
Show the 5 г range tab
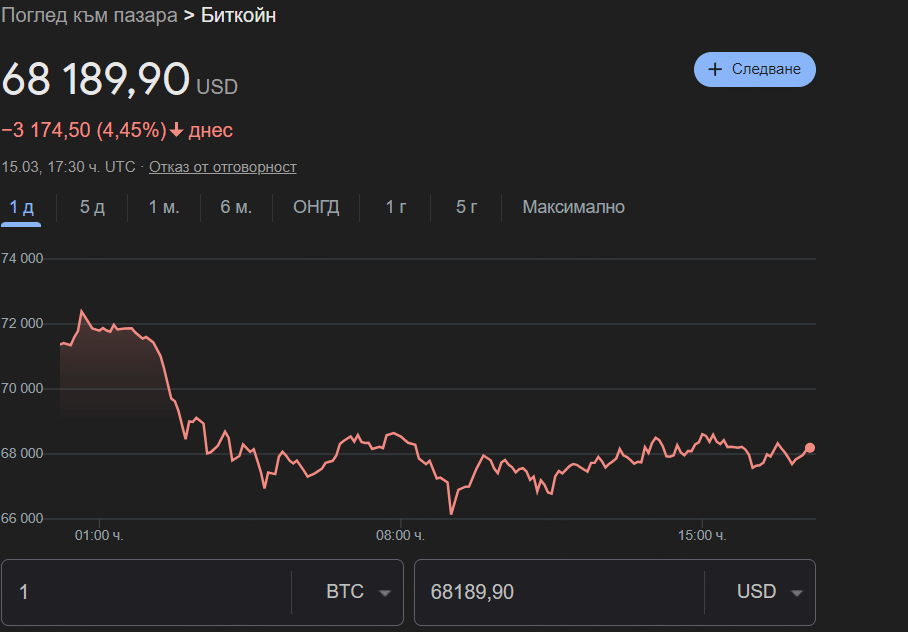click(x=467, y=207)
